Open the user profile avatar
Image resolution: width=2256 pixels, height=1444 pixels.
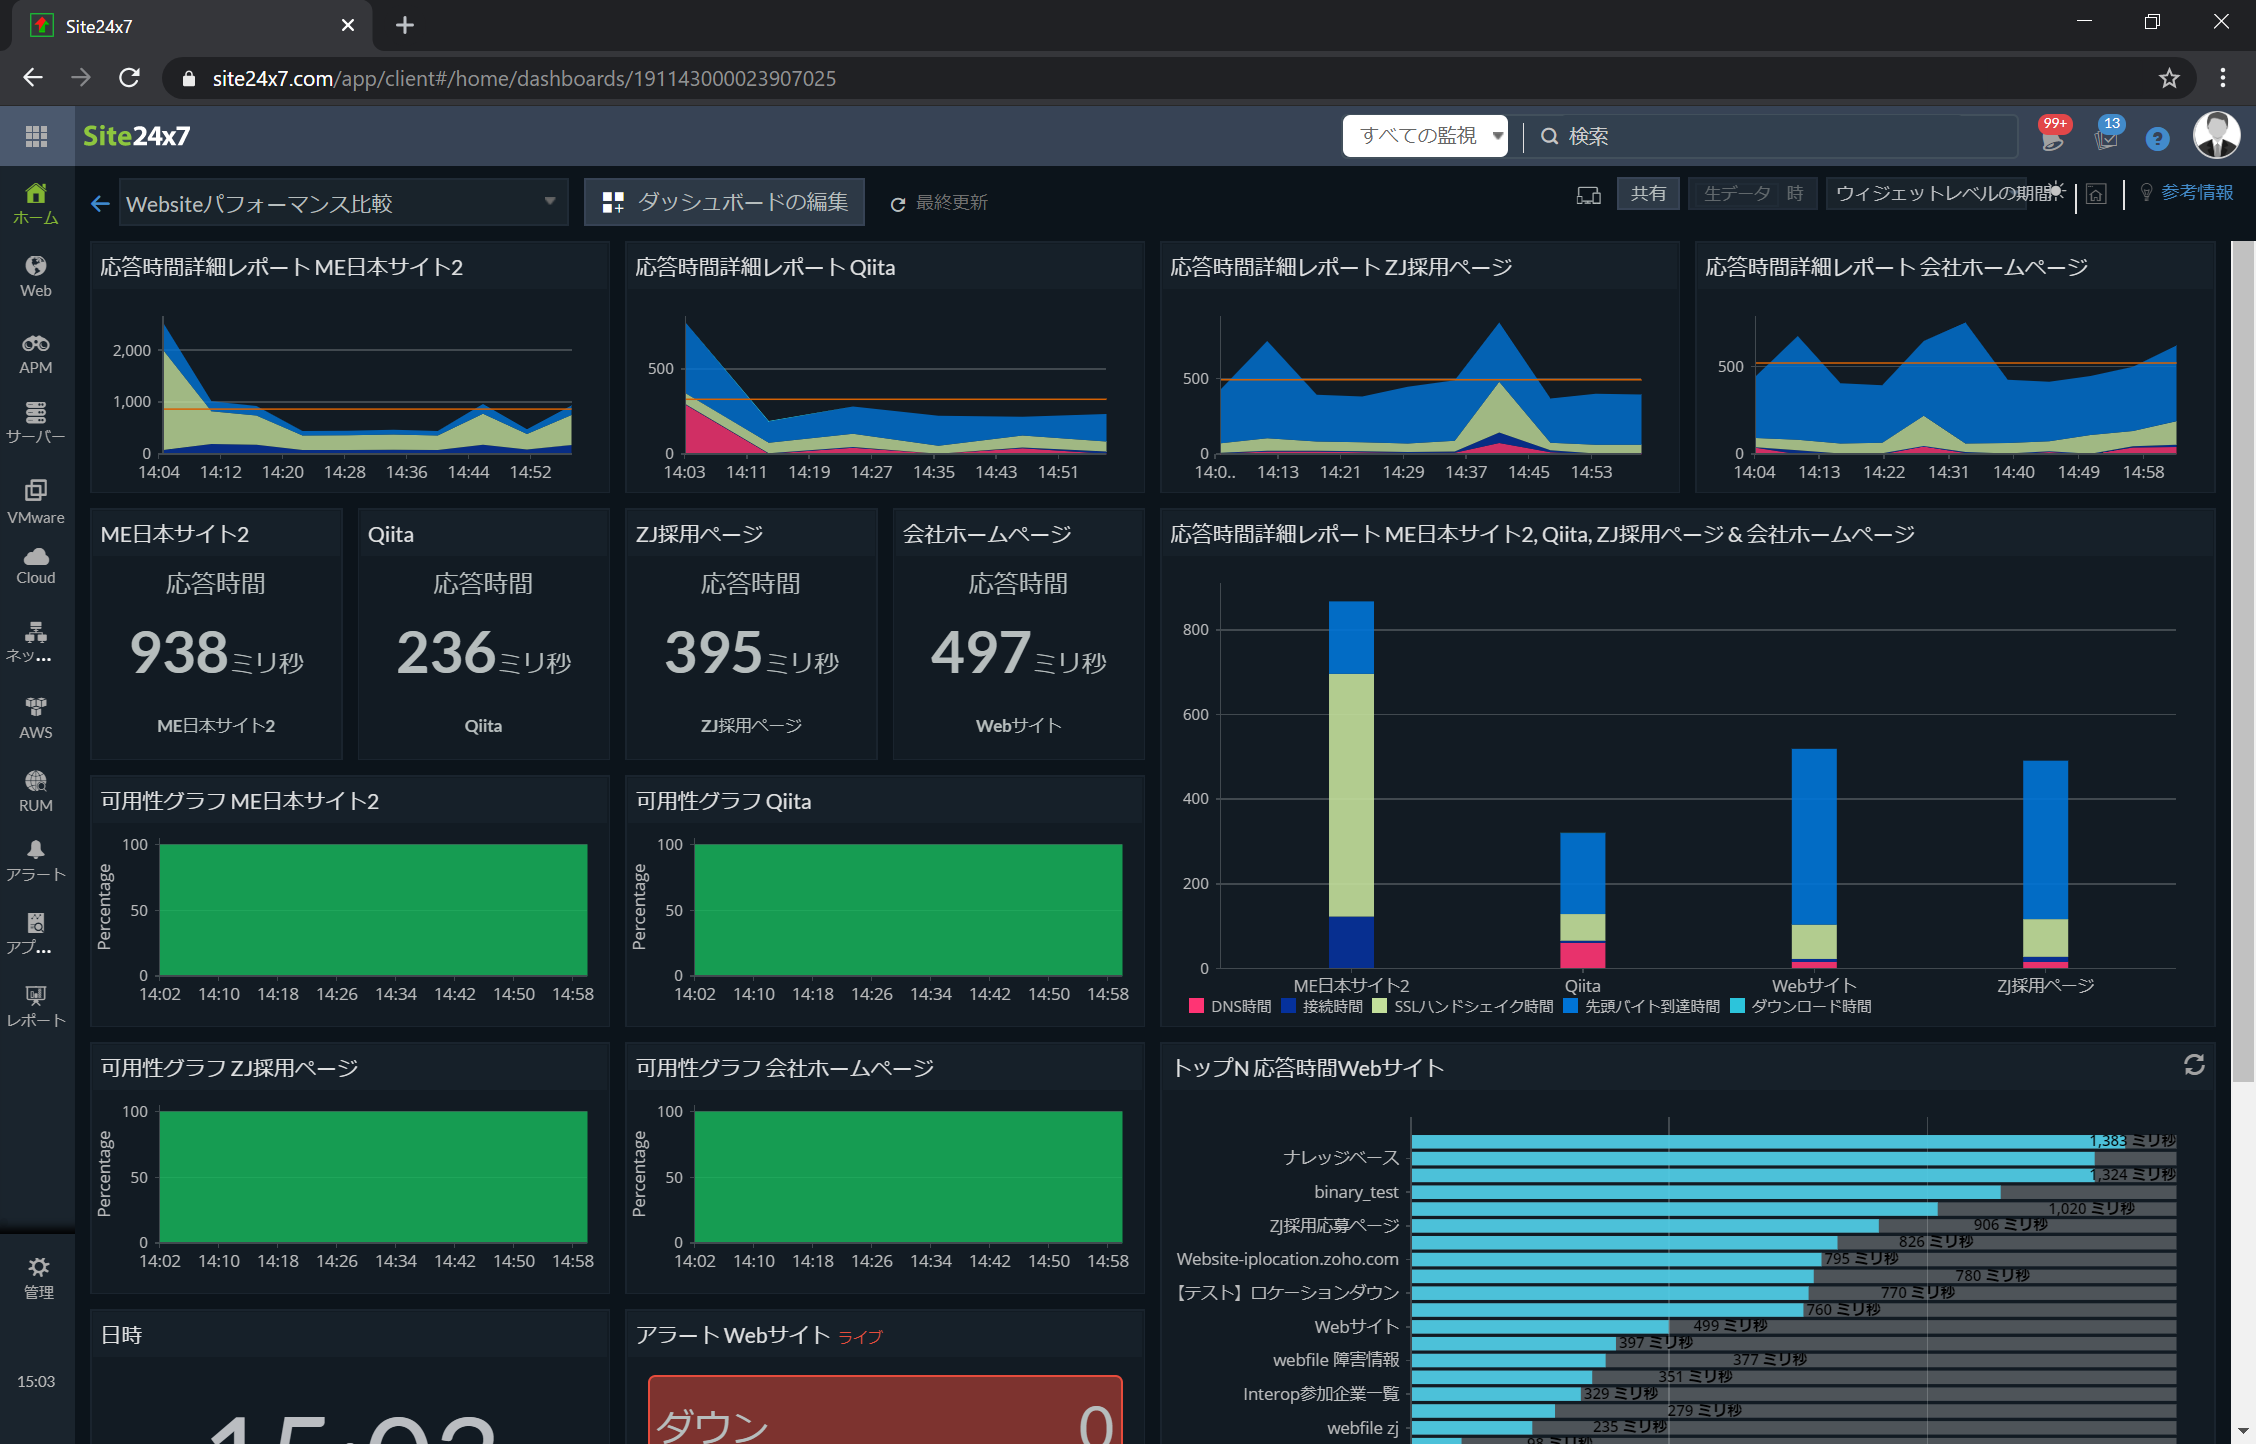point(2216,135)
